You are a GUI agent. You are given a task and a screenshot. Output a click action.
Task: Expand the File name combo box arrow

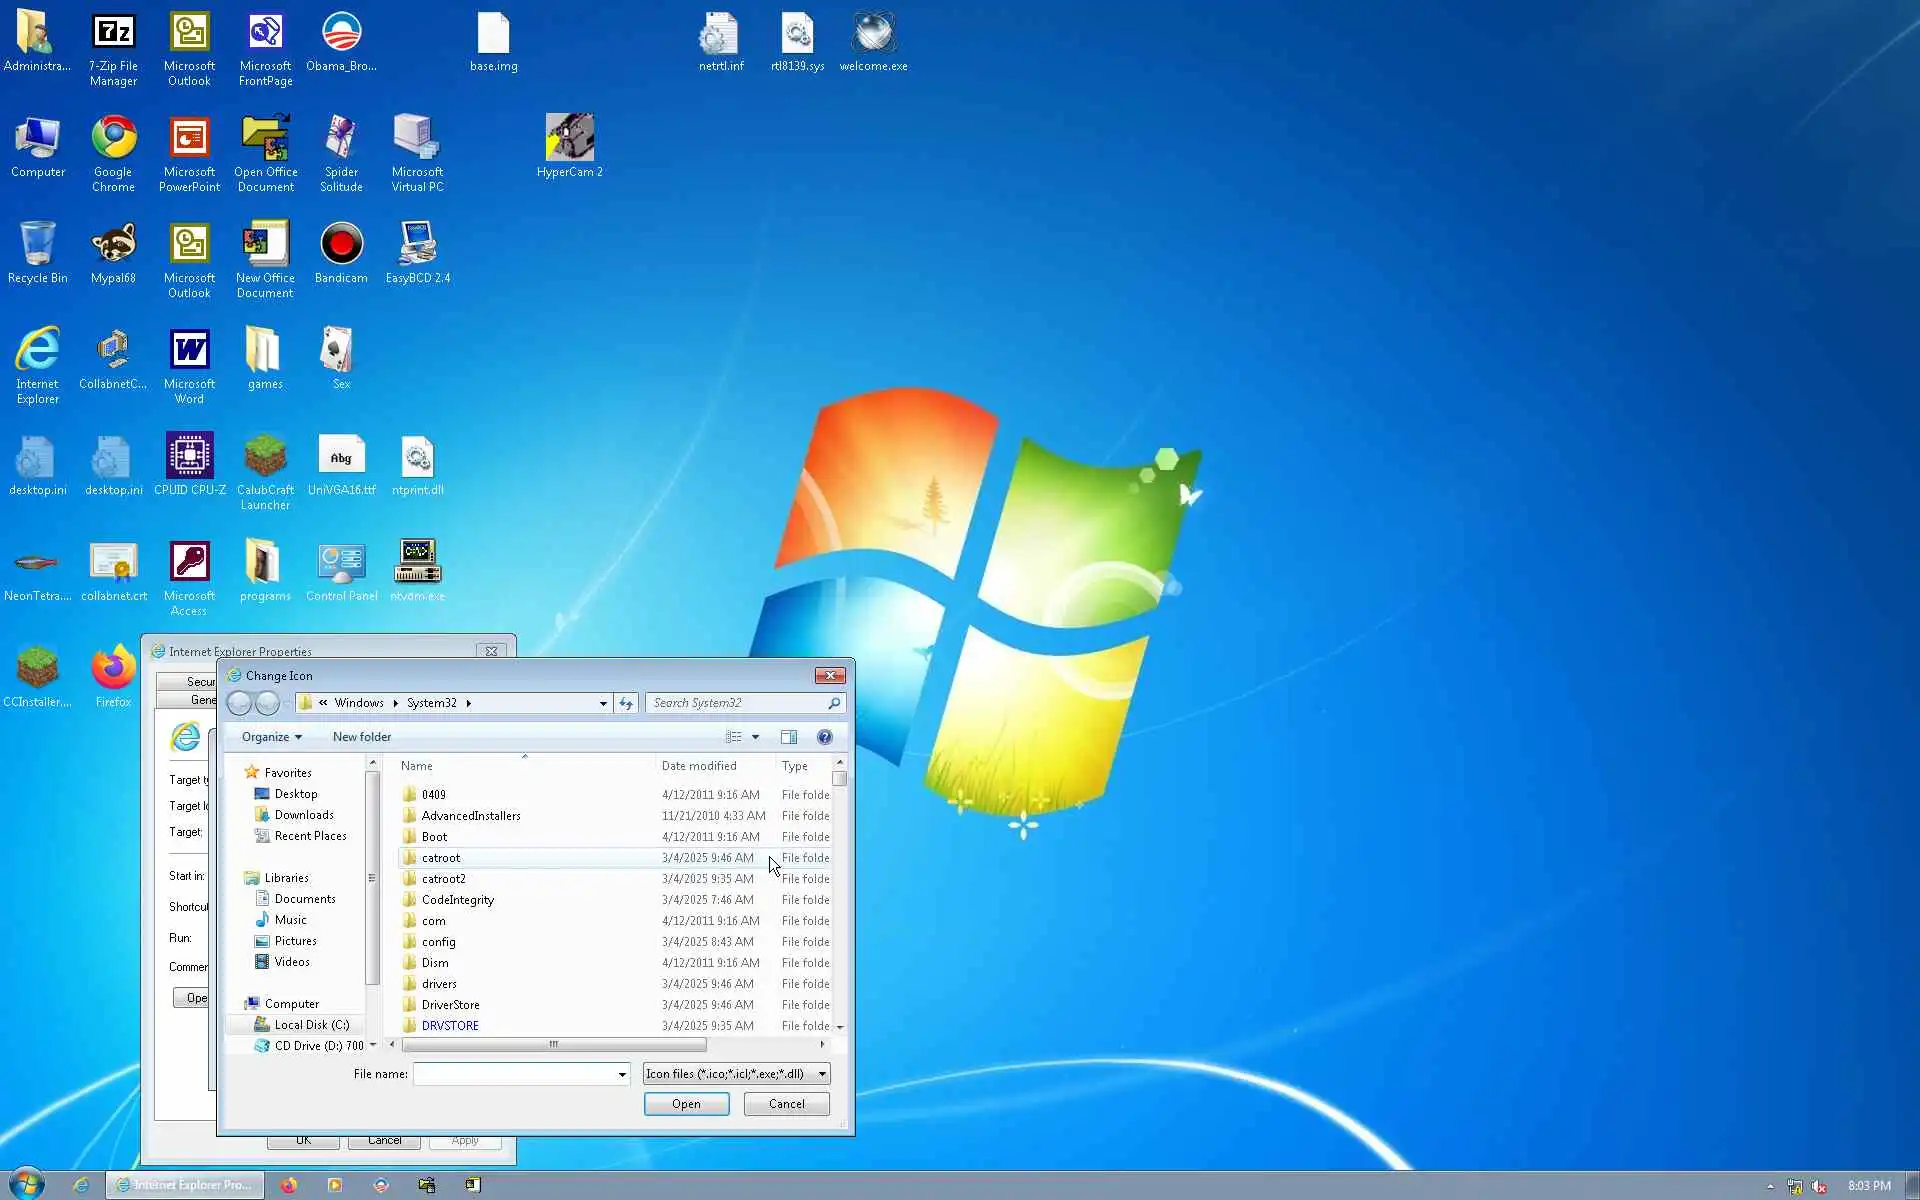pyautogui.click(x=622, y=1074)
